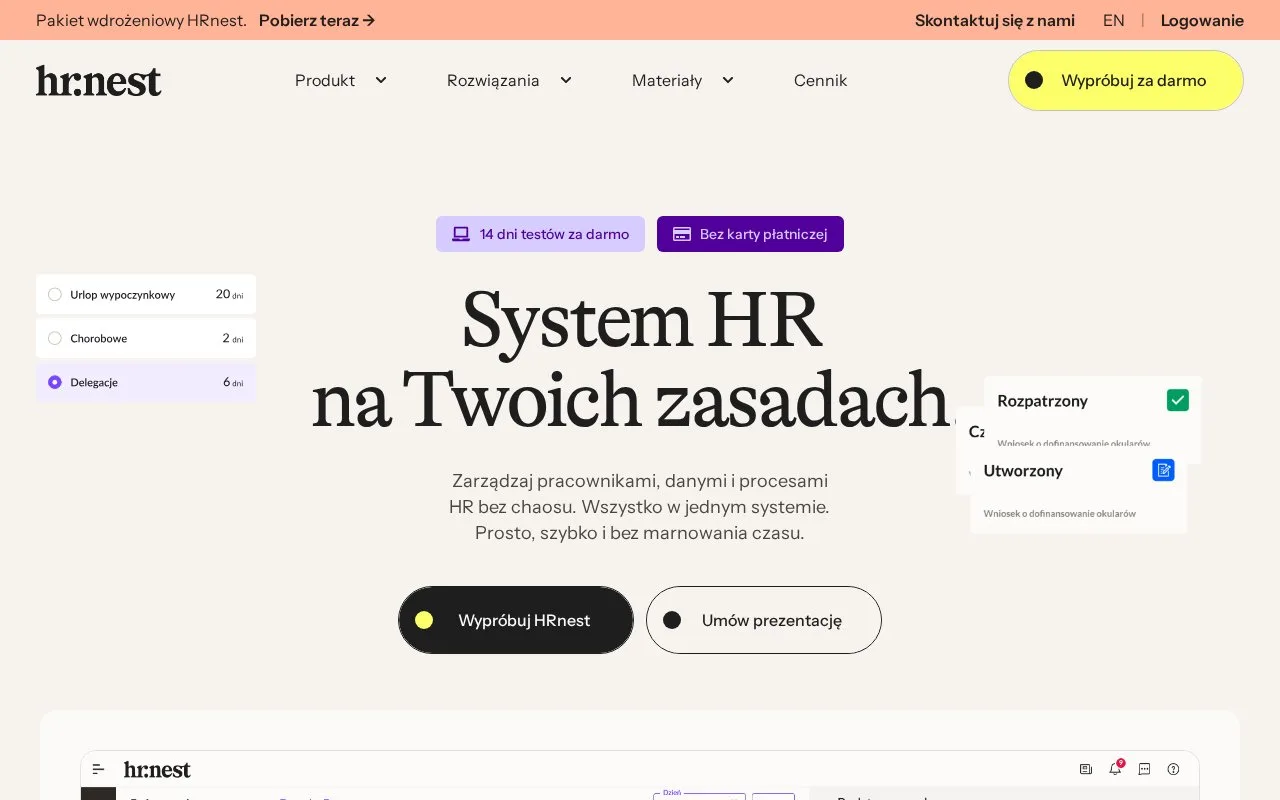Image resolution: width=1280 pixels, height=800 pixels.
Task: Select the Chorobowe radio option
Action: 55,338
